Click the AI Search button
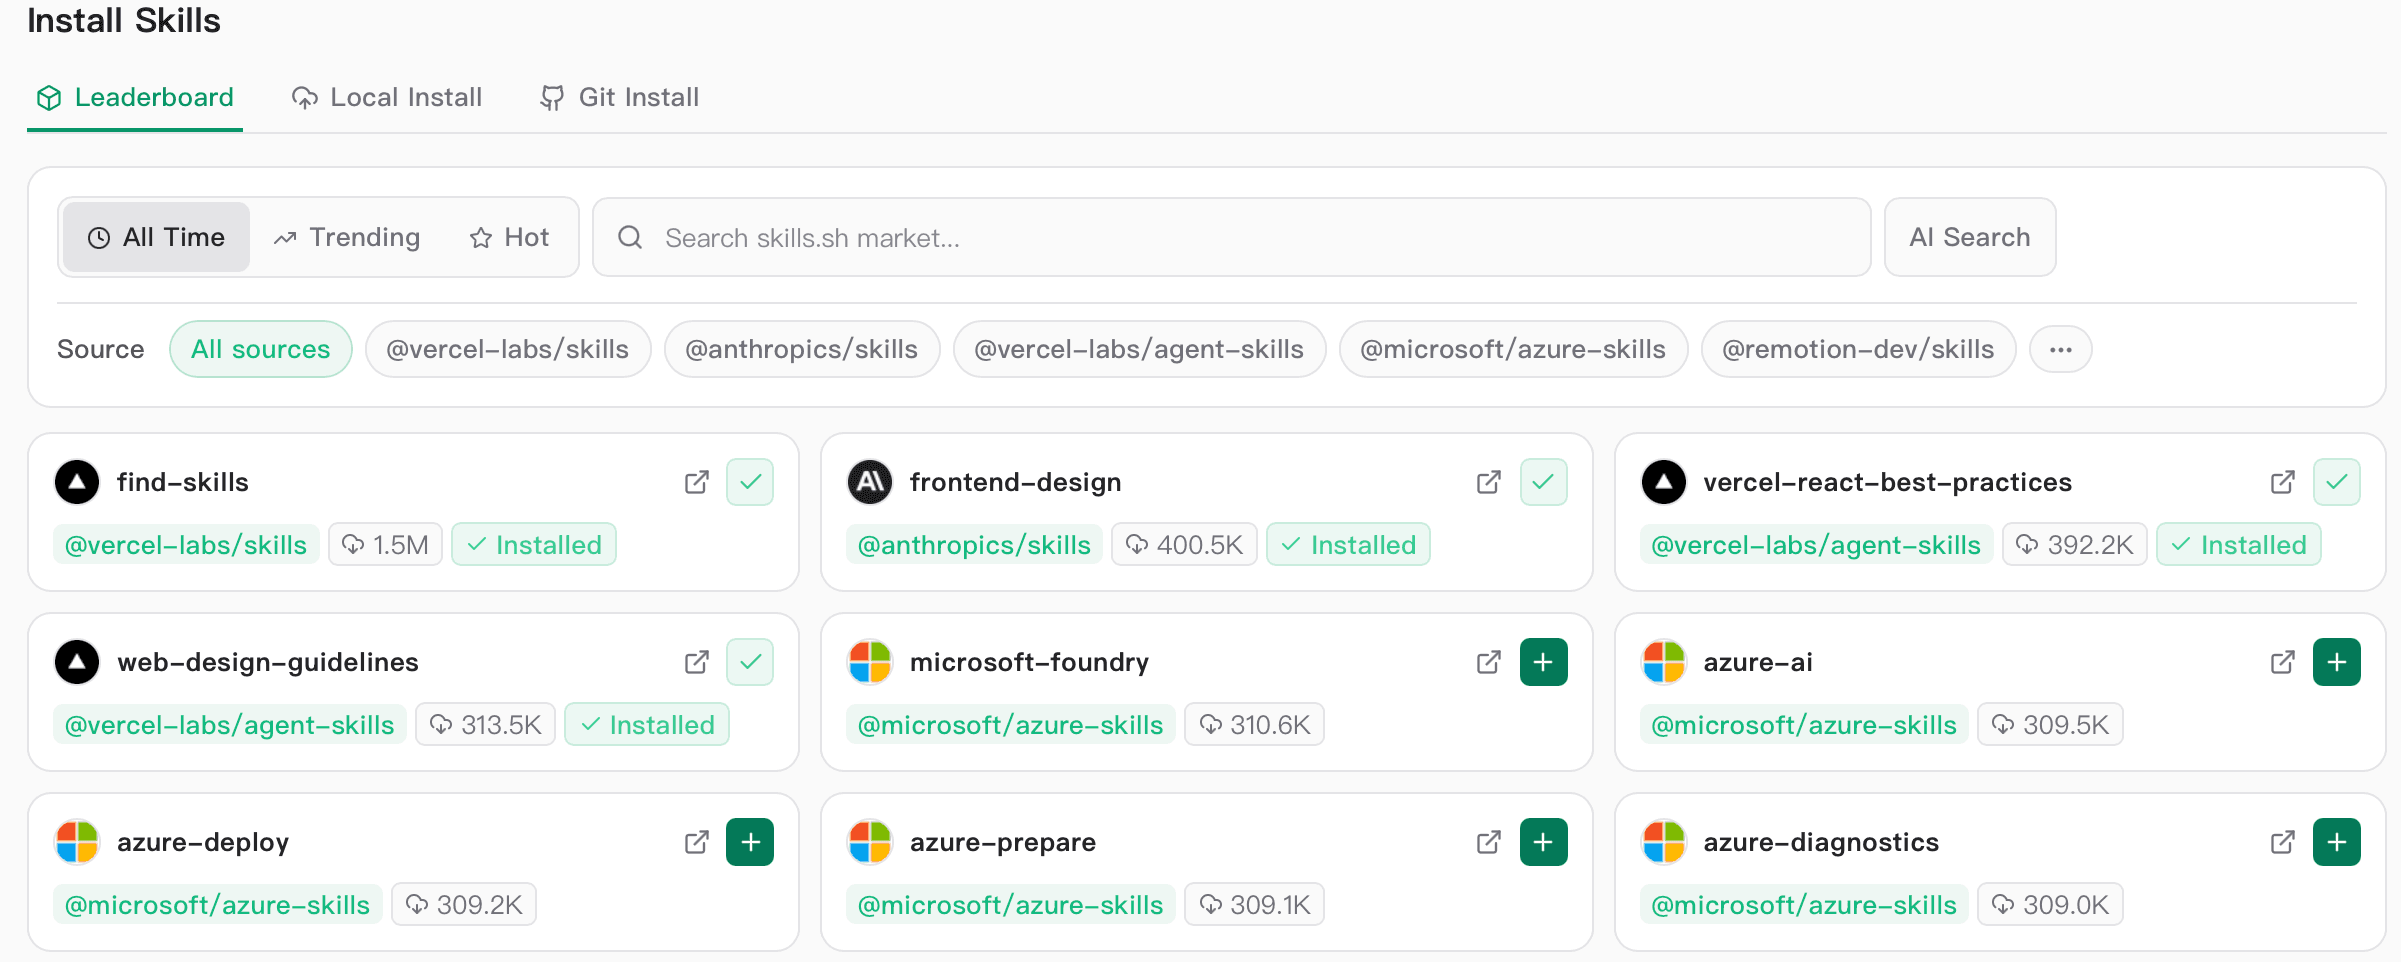 (x=1970, y=237)
